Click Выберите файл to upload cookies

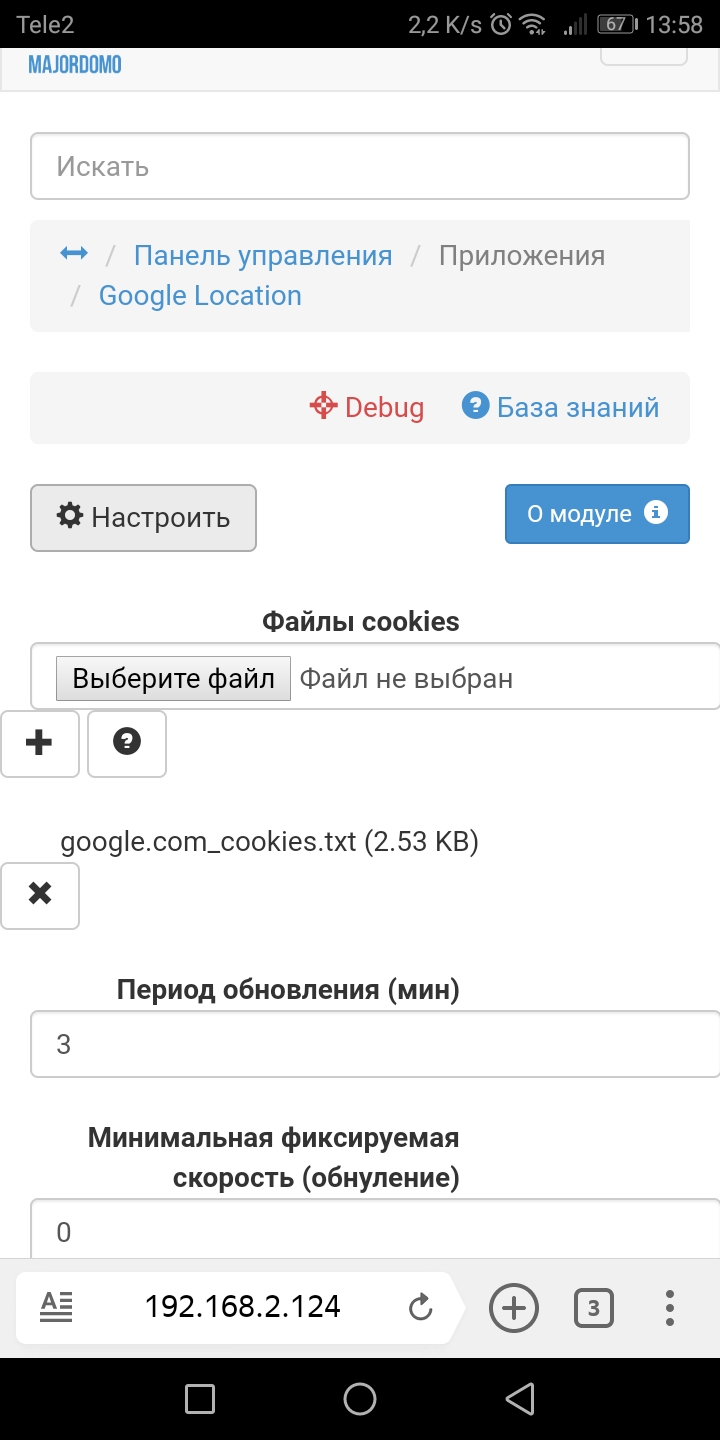(171, 677)
